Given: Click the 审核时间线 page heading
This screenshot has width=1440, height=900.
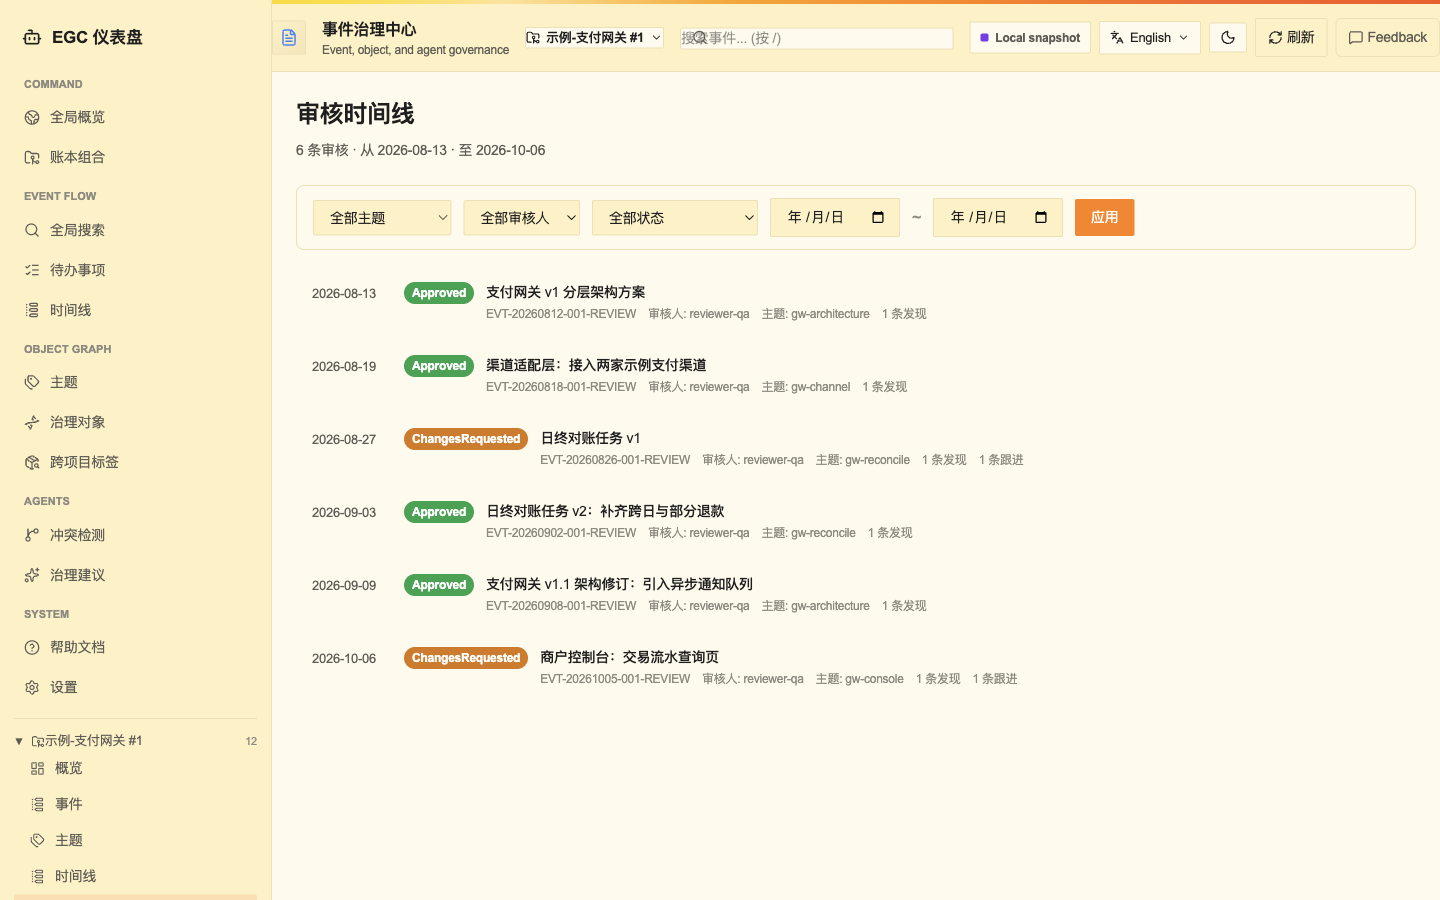Looking at the screenshot, I should coord(355,114).
